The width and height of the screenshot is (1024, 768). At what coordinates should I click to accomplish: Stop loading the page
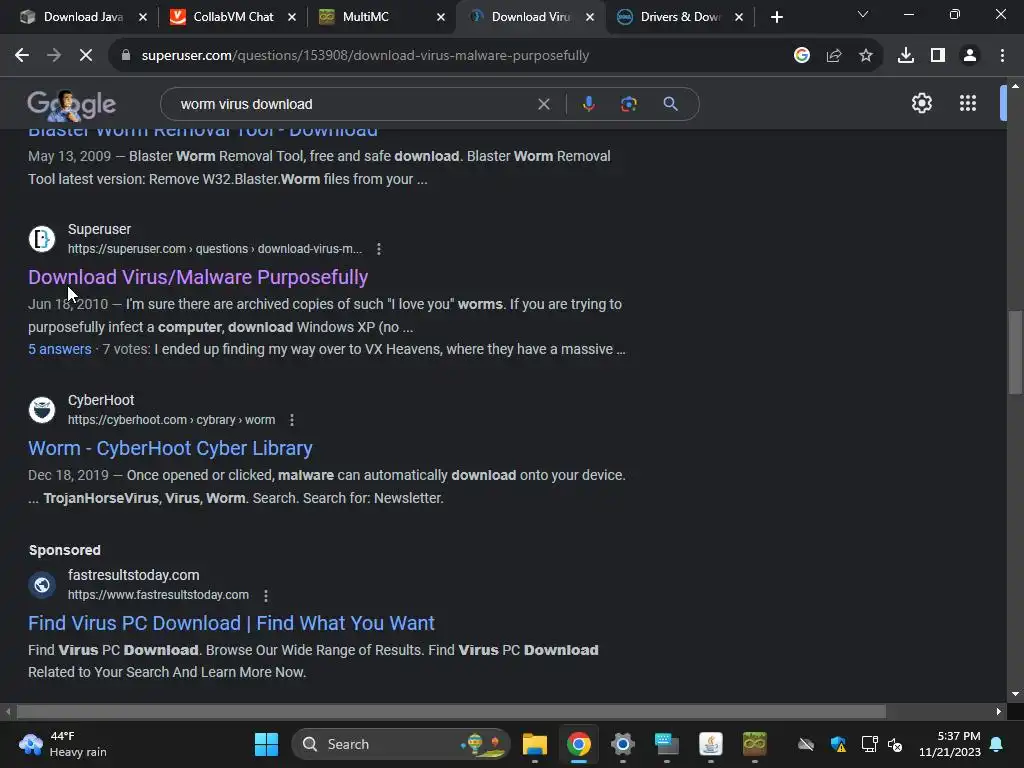[x=86, y=56]
